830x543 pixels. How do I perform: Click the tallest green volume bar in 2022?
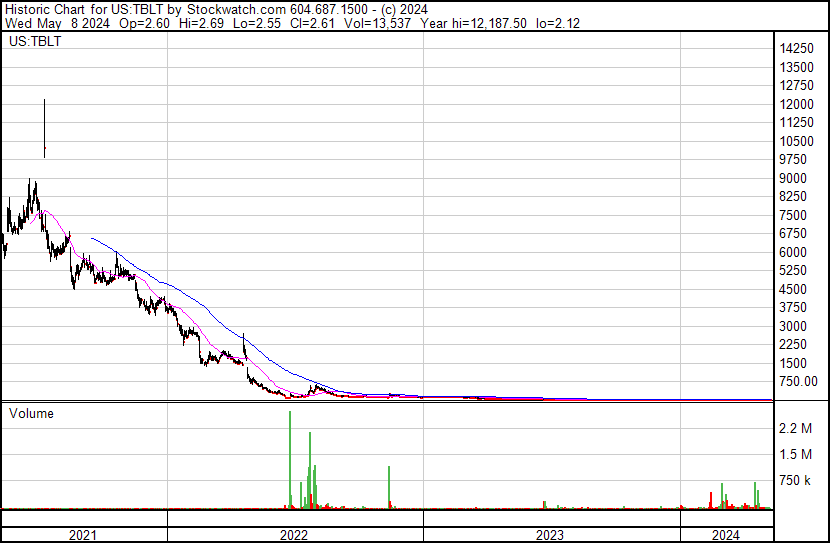[290, 460]
